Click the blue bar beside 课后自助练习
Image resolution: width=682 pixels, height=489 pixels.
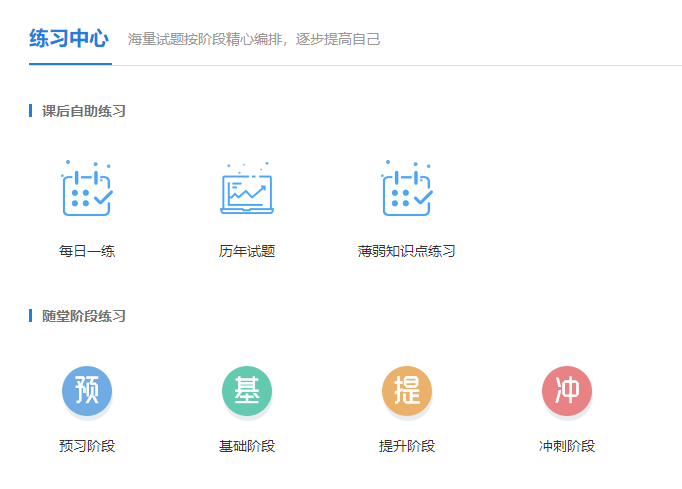[31, 111]
